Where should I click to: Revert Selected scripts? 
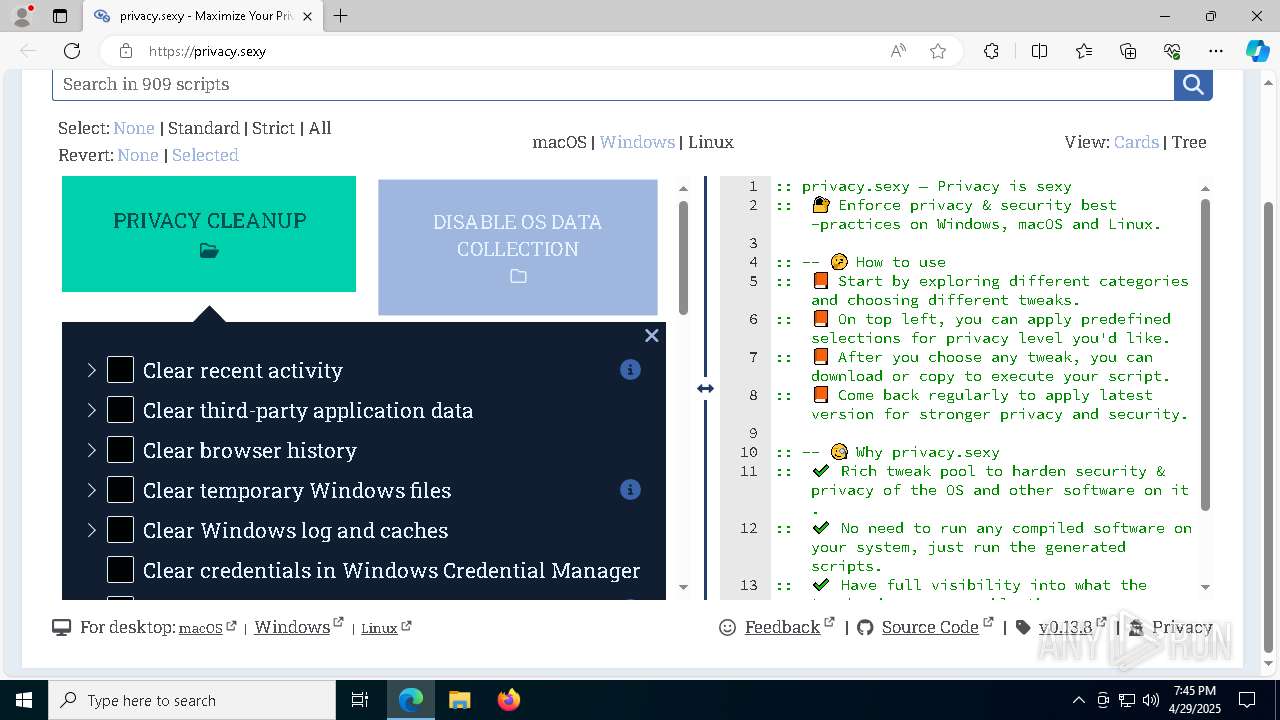tap(205, 155)
